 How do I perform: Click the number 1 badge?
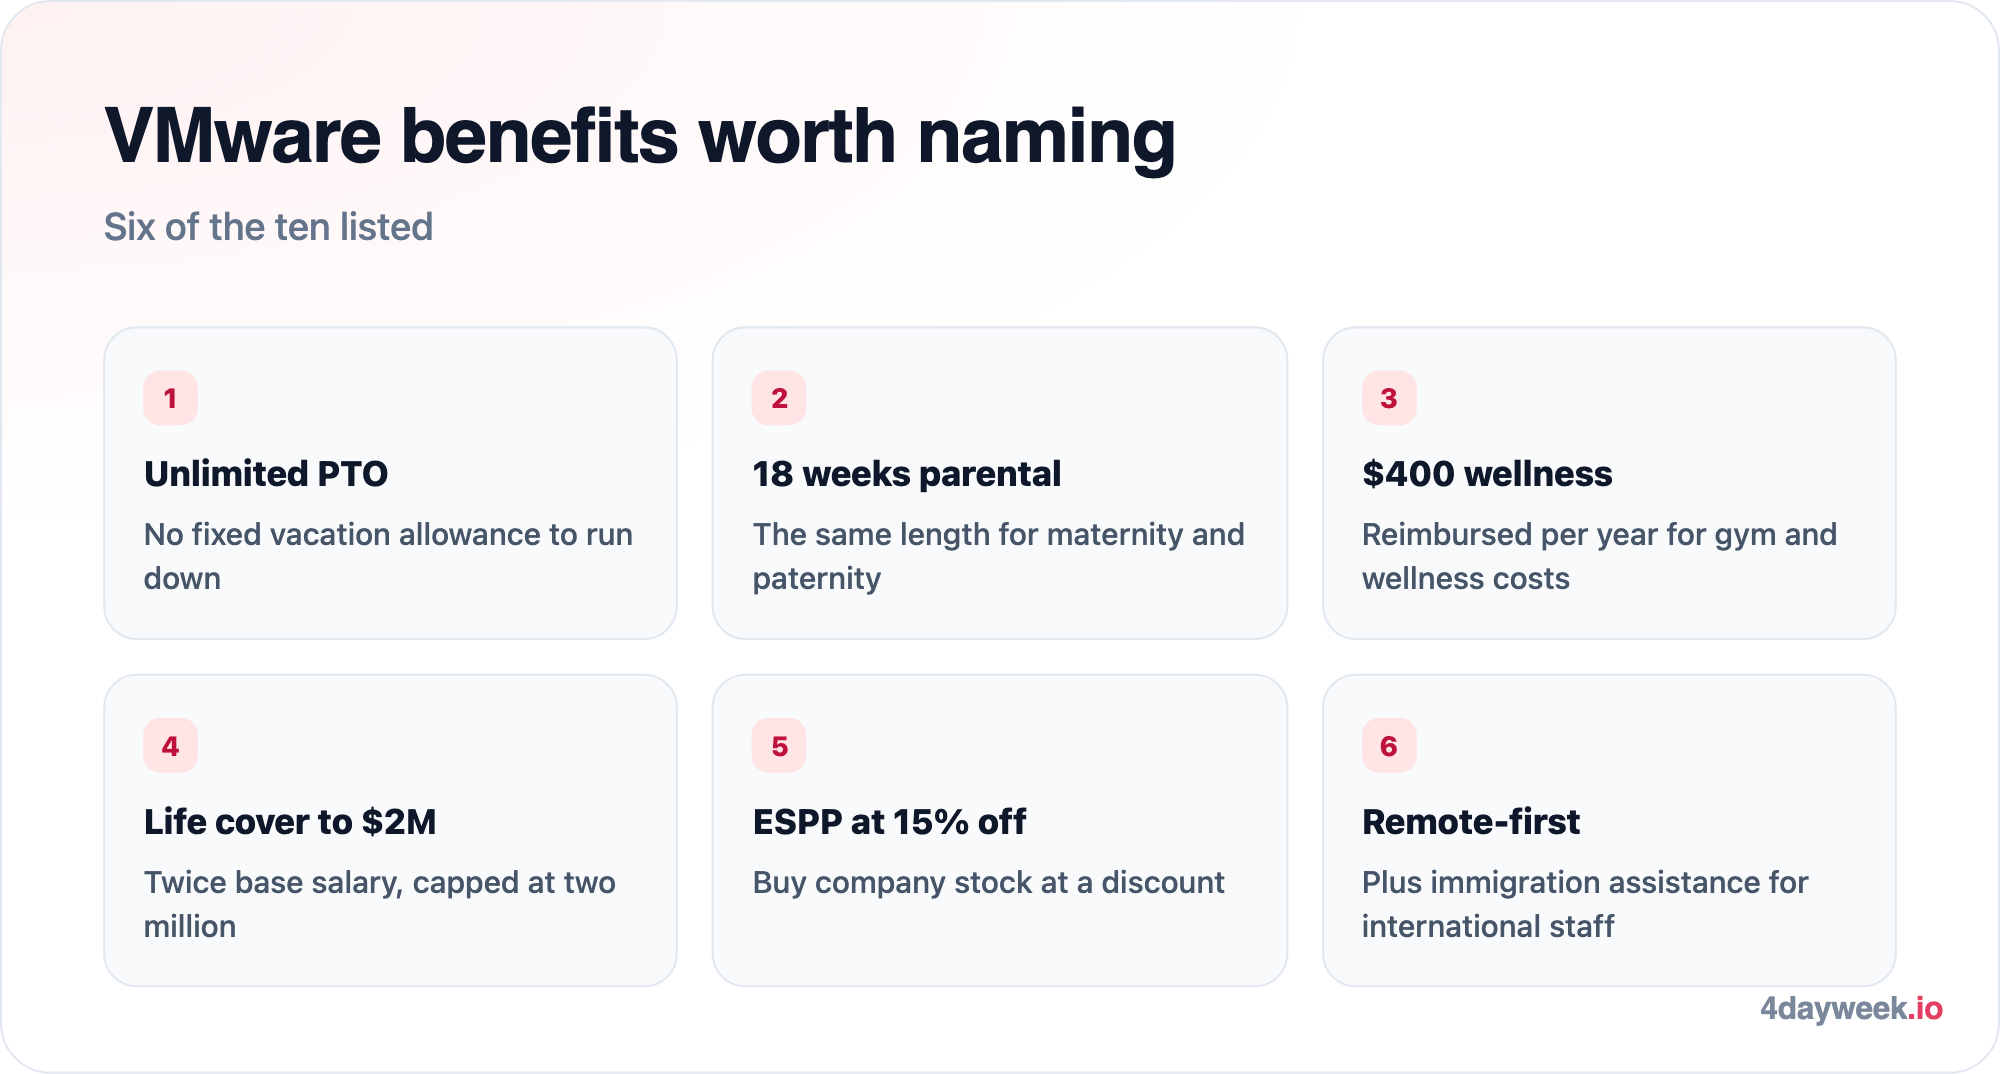[x=170, y=398]
